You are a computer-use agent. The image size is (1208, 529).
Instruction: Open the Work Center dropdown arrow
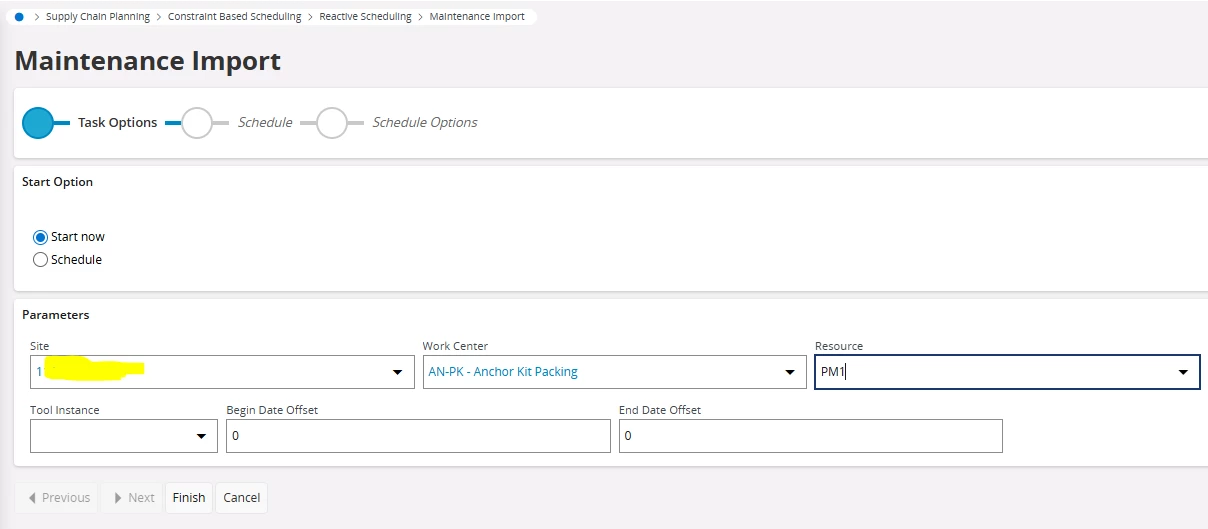tap(789, 372)
